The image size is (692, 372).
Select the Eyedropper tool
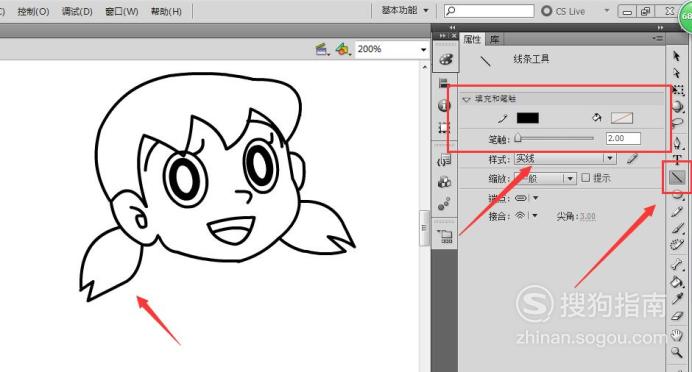677,299
